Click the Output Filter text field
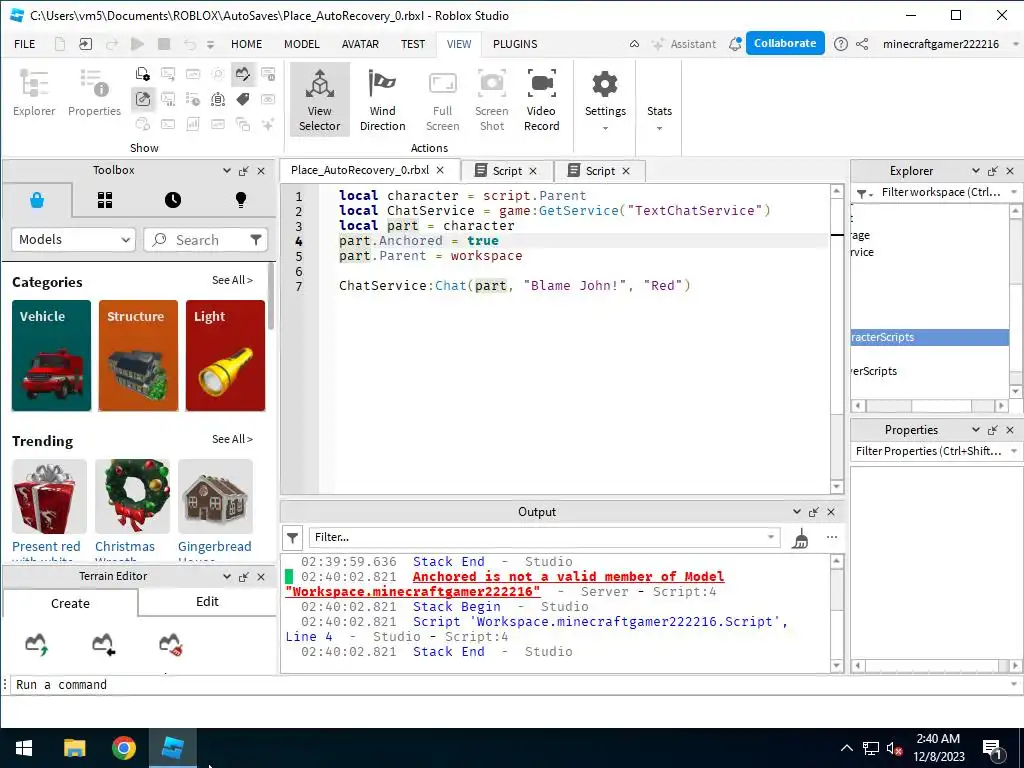Screen dimensions: 1024x768 pos(544,537)
